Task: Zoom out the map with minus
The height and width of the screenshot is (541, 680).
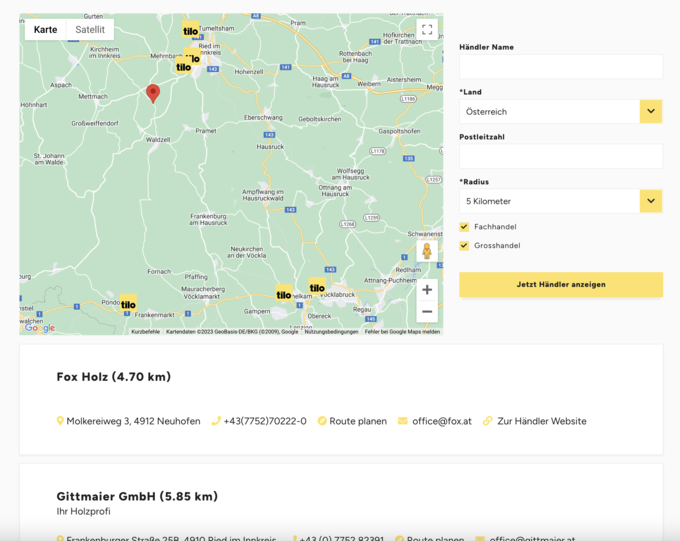Action: coord(427,311)
